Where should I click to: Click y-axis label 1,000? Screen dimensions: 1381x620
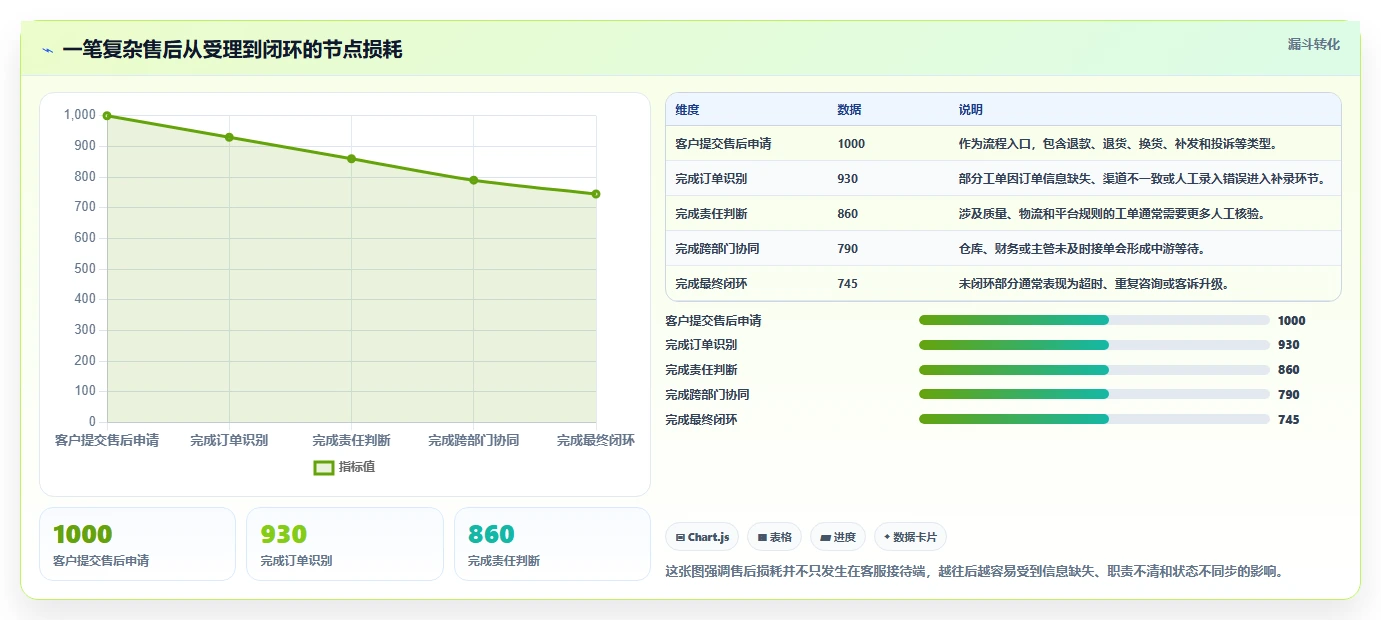pyautogui.click(x=80, y=115)
